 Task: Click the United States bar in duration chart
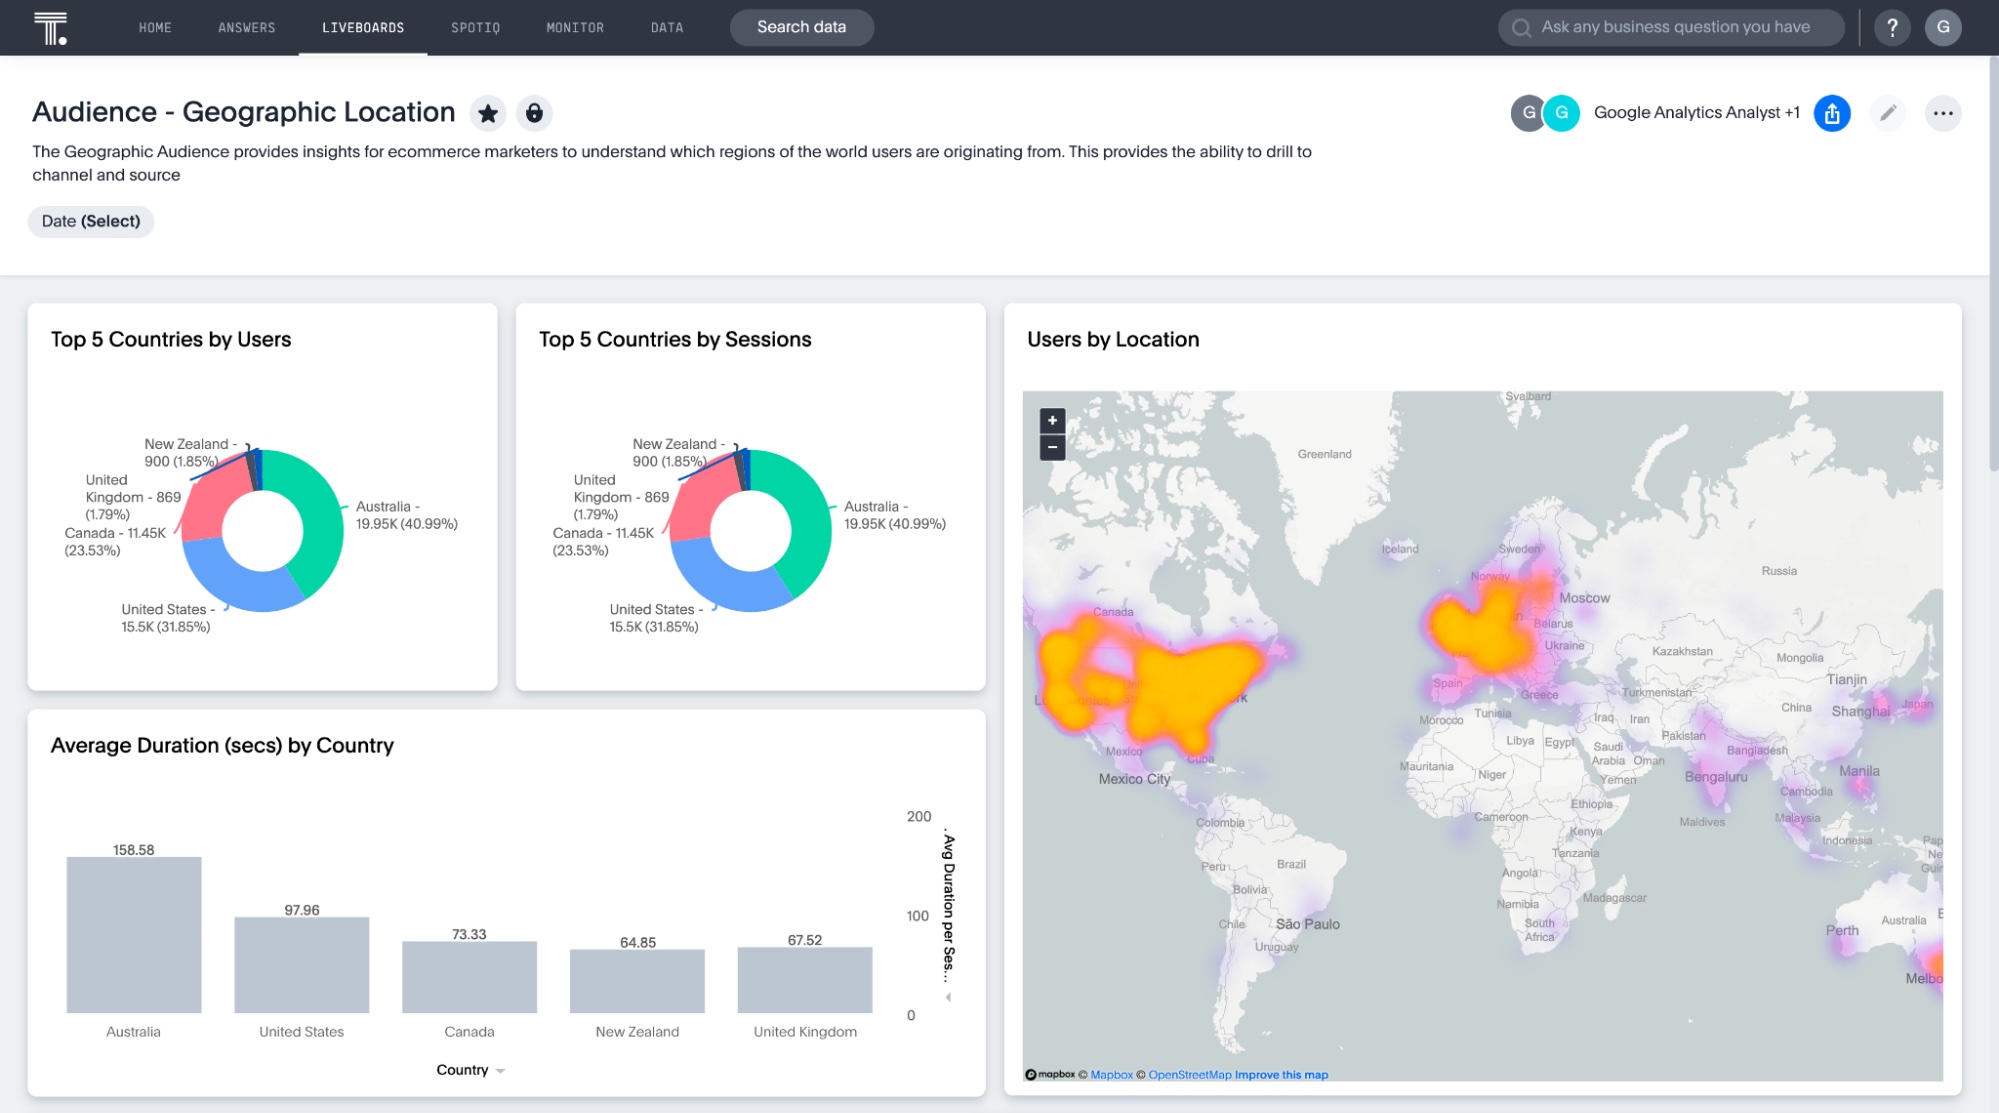click(x=302, y=965)
